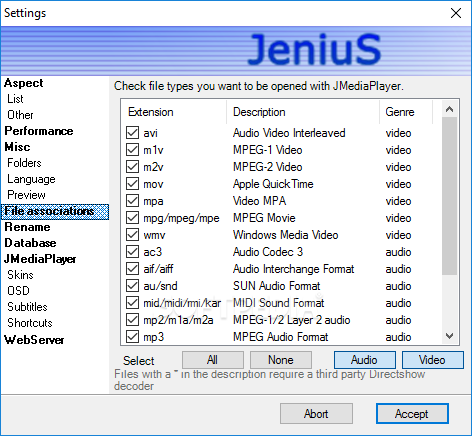The width and height of the screenshot is (472, 436).
Task: Open the Rename settings category
Action: 27,227
